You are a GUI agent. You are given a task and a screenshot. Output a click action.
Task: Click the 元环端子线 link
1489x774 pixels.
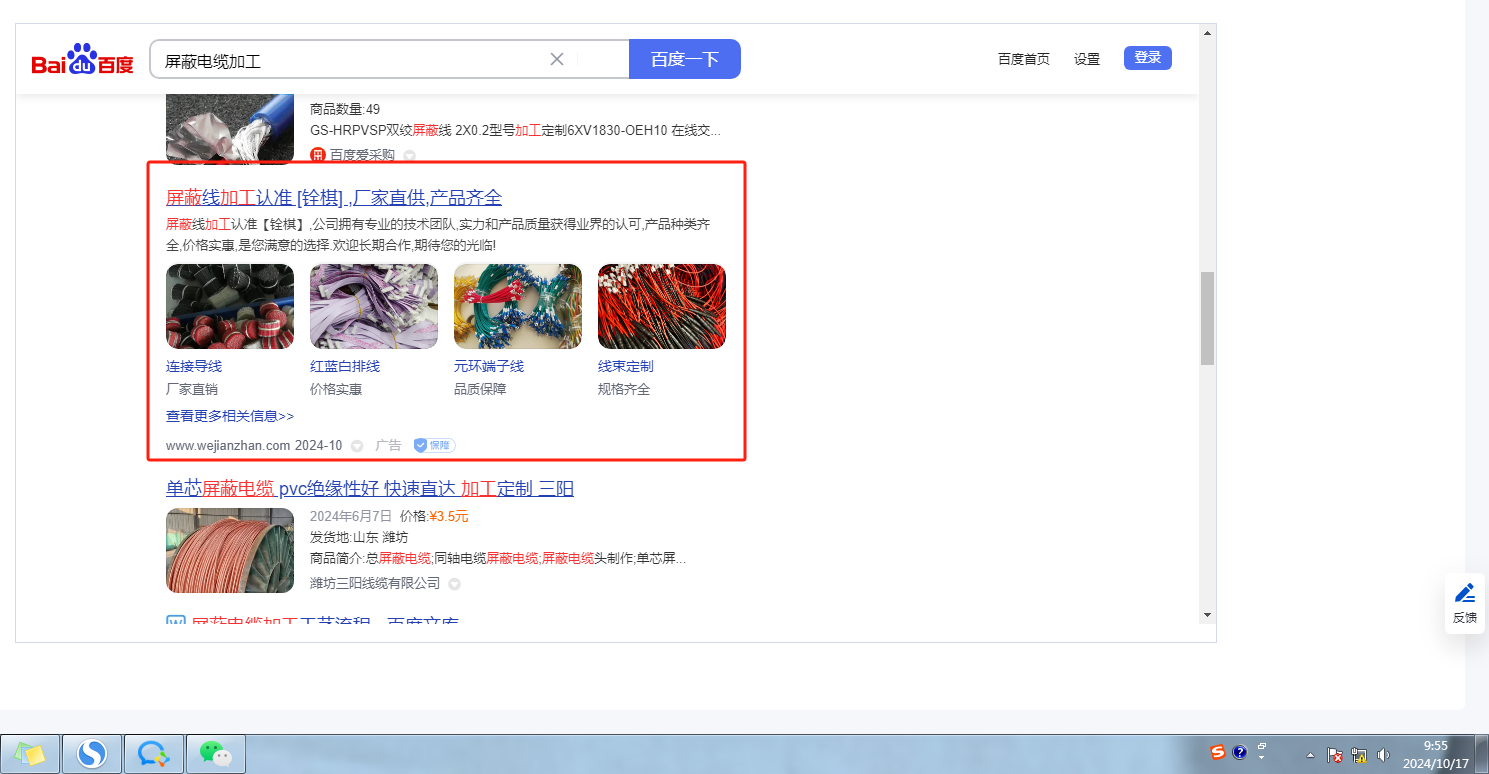489,366
